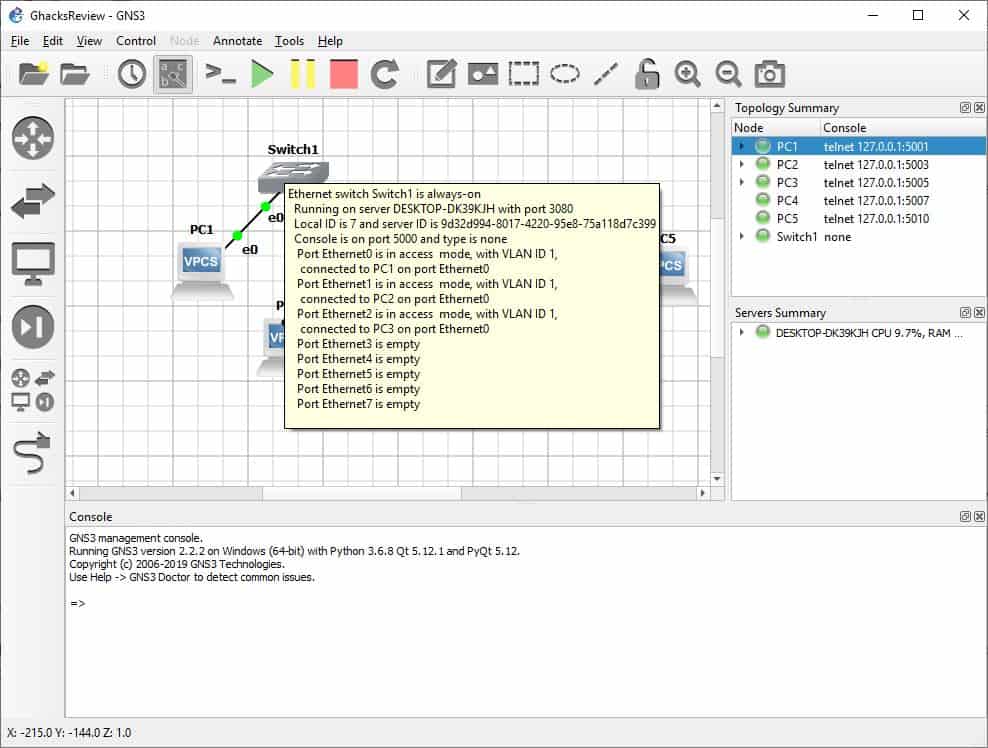988x748 pixels.
Task: Expand the PC3 node in Topology Summary
Action: [742, 183]
